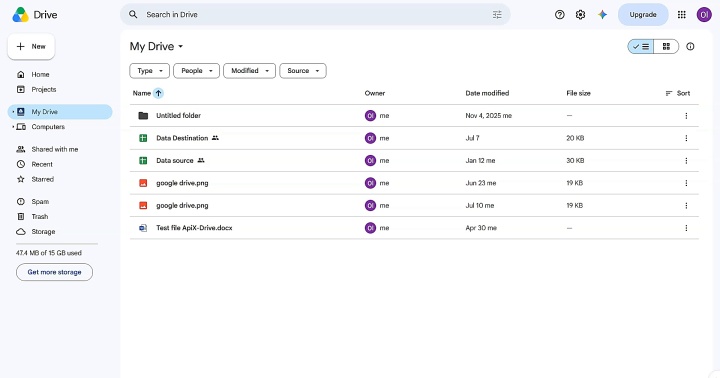Open more actions for Untitled folder
Image resolution: width=720 pixels, height=378 pixels.
click(x=686, y=116)
